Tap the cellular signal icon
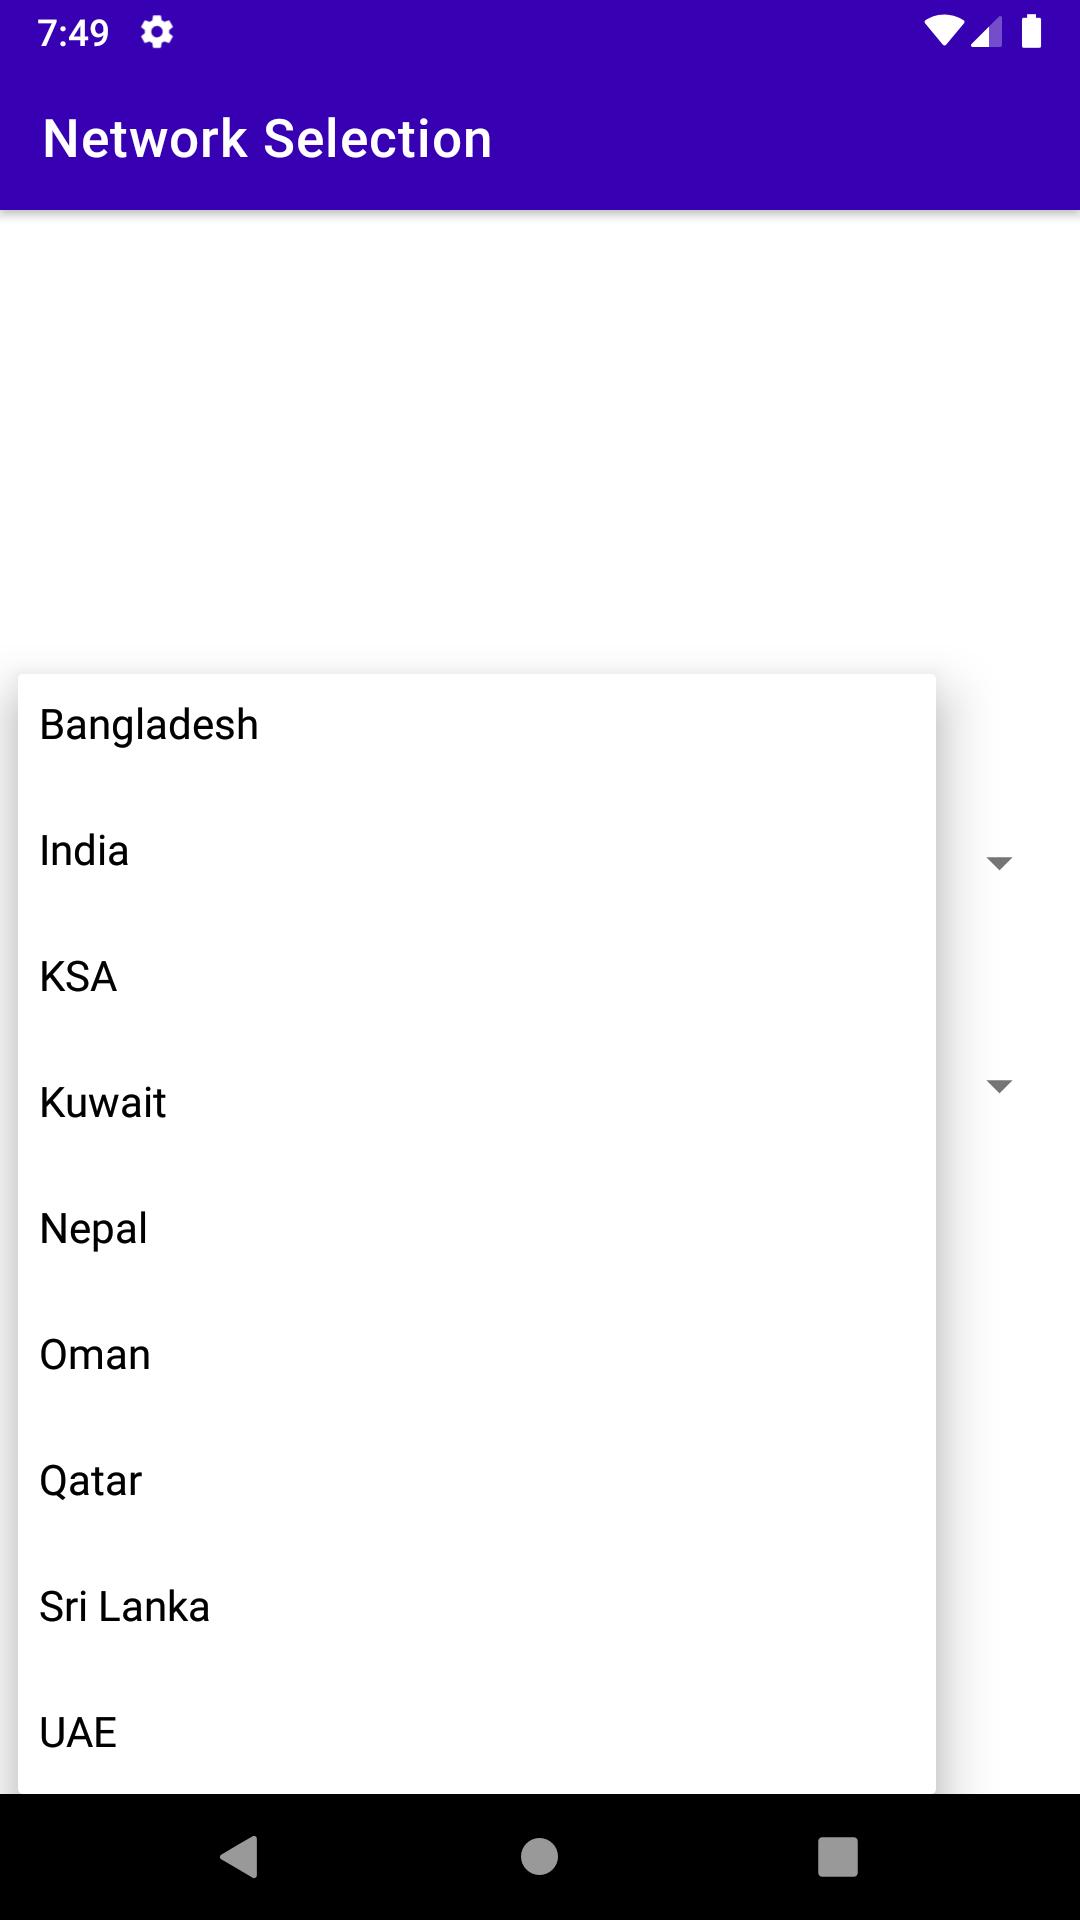This screenshot has width=1080, height=1920. click(986, 31)
